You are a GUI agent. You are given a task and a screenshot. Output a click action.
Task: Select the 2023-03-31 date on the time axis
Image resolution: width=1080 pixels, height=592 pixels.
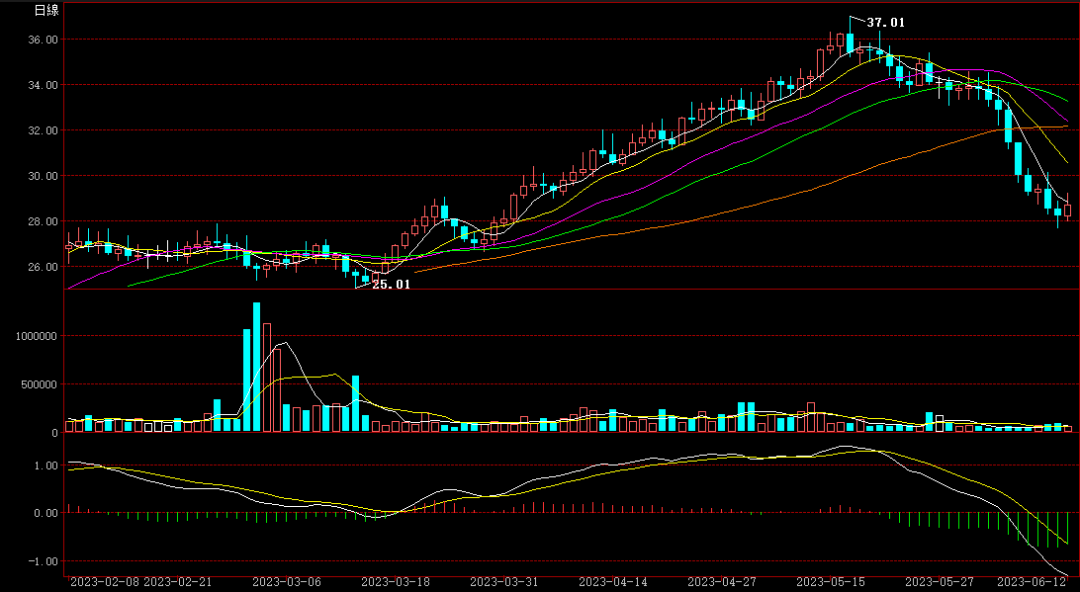(504, 581)
